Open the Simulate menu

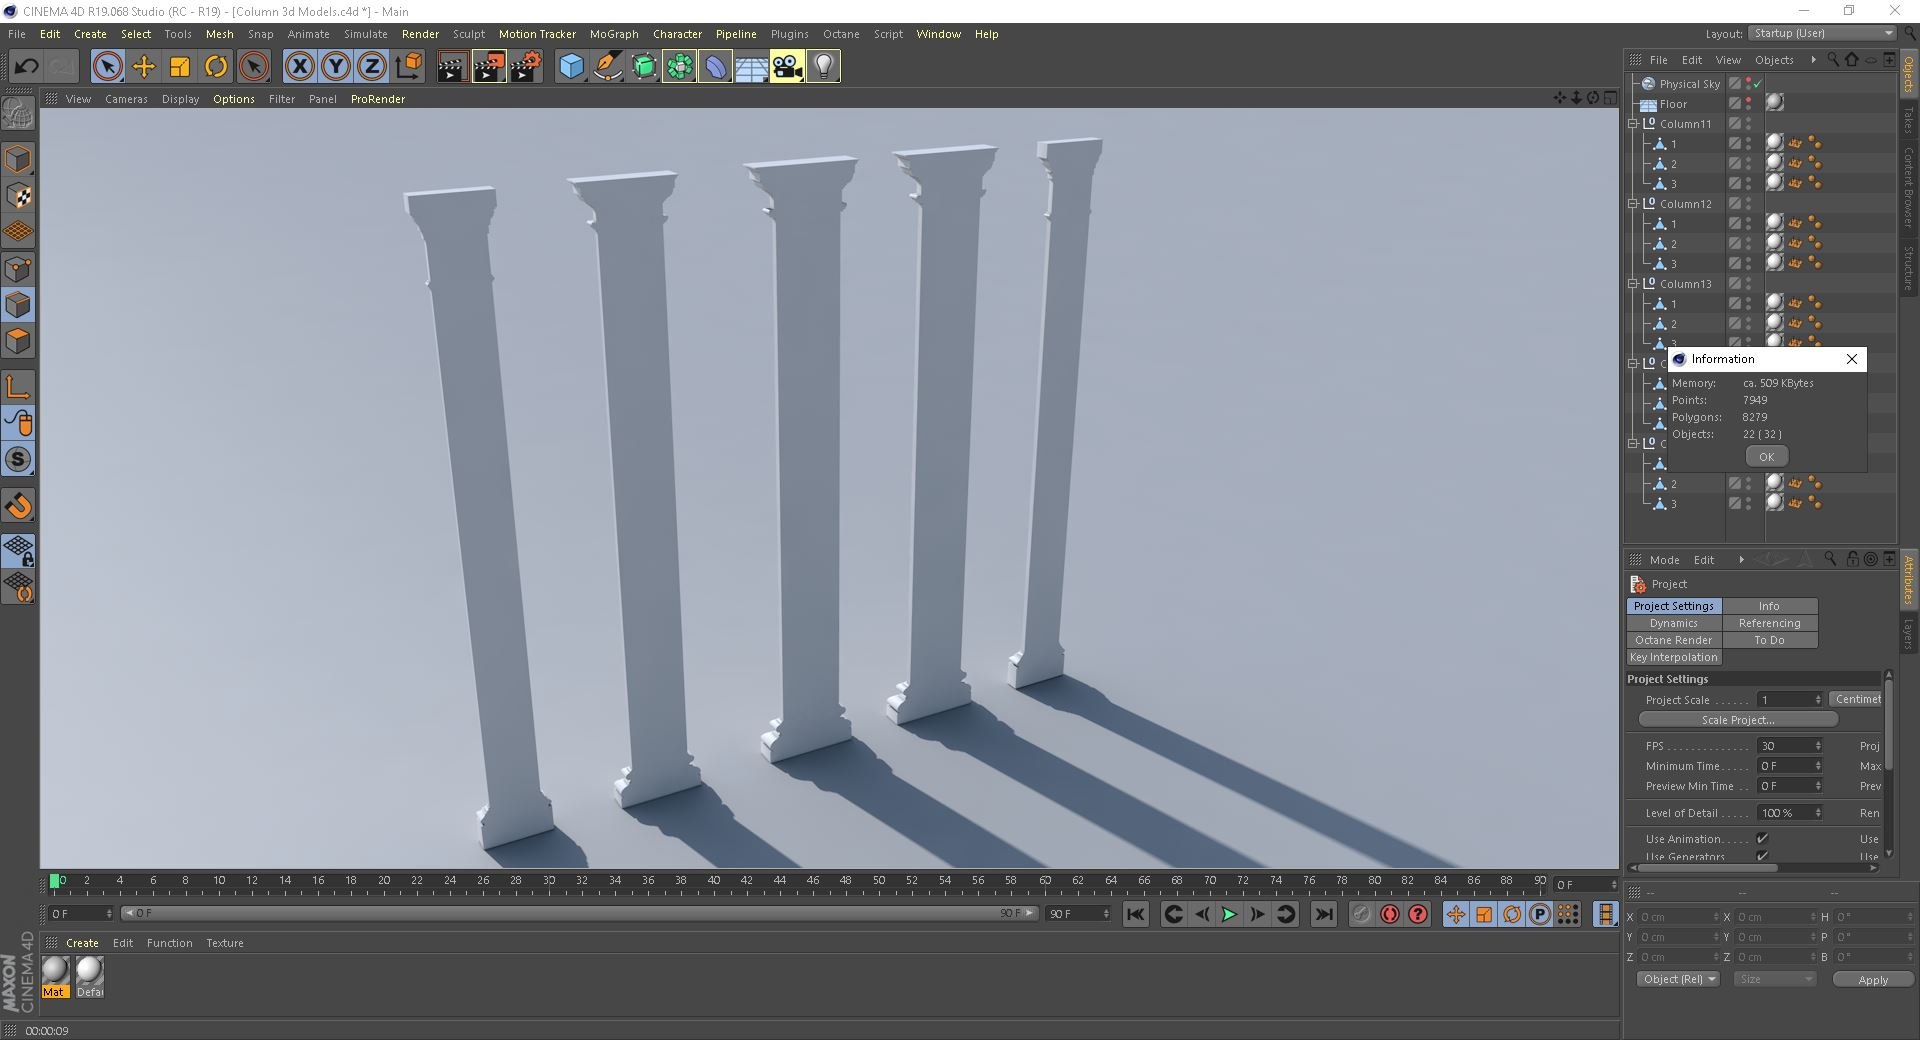[366, 34]
